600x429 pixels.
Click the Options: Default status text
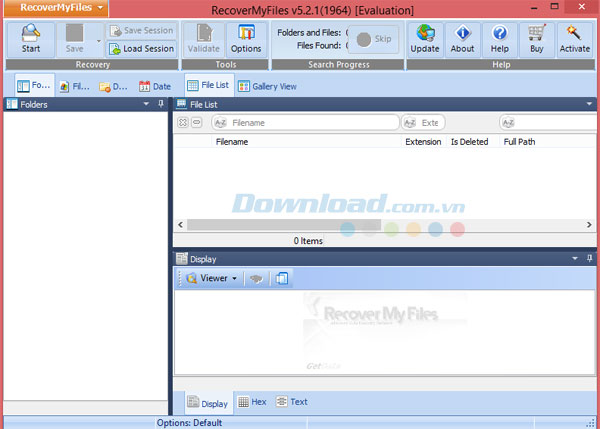(x=189, y=423)
